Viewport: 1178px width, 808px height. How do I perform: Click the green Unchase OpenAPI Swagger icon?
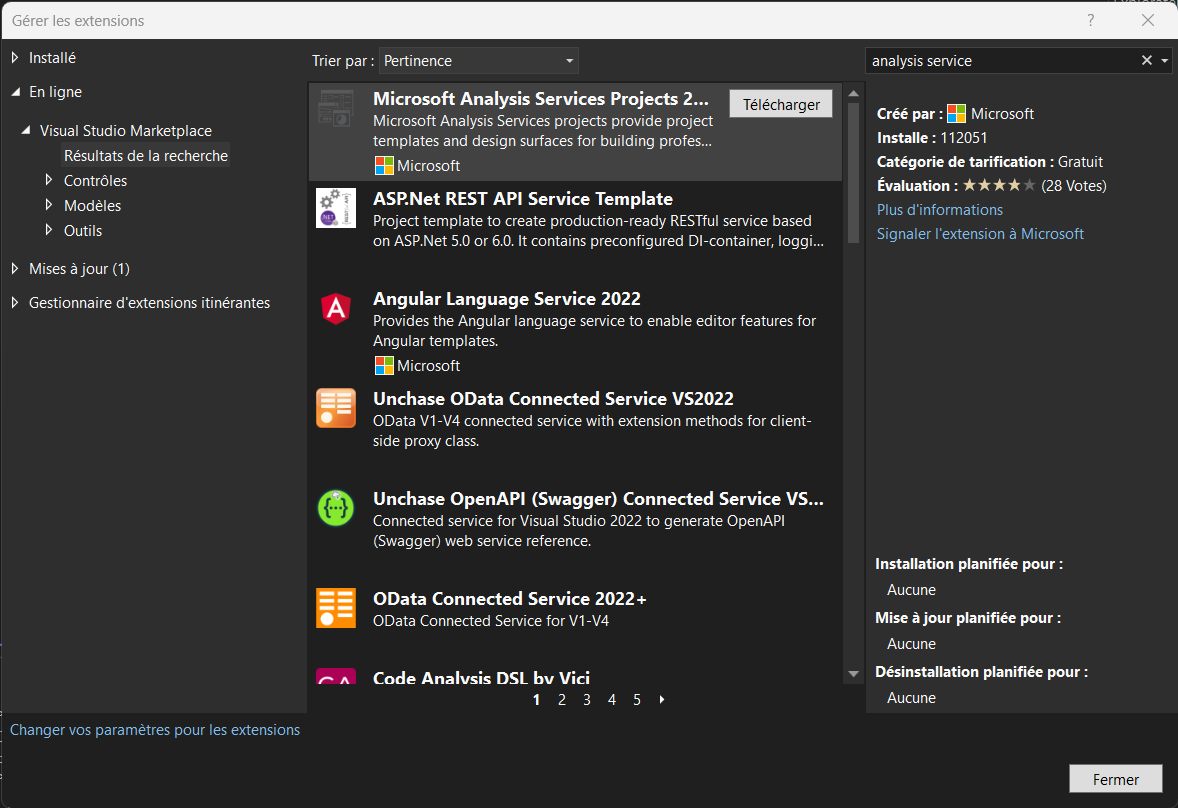(336, 508)
